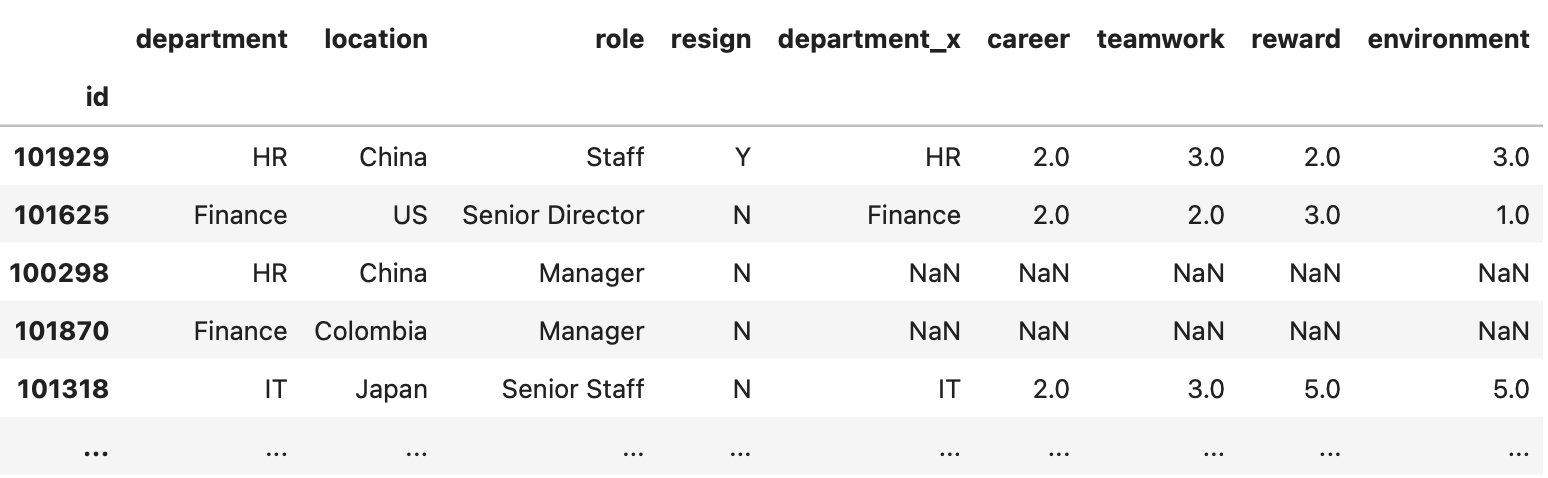Click the Colombia location cell

[x=370, y=331]
